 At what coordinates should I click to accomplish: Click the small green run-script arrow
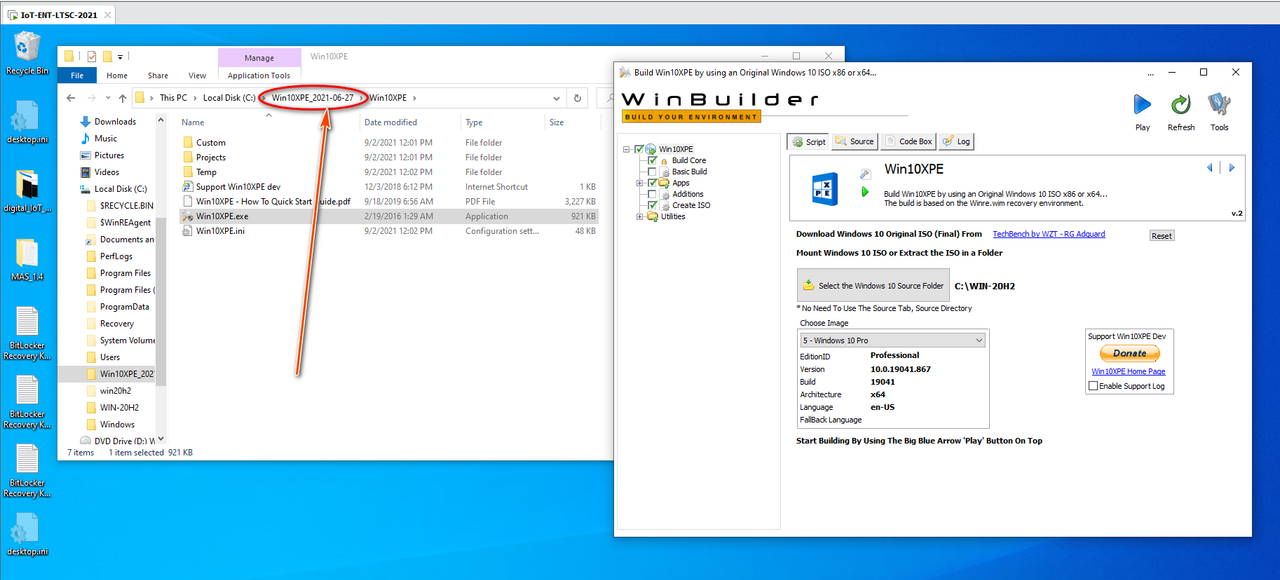[x=866, y=193]
